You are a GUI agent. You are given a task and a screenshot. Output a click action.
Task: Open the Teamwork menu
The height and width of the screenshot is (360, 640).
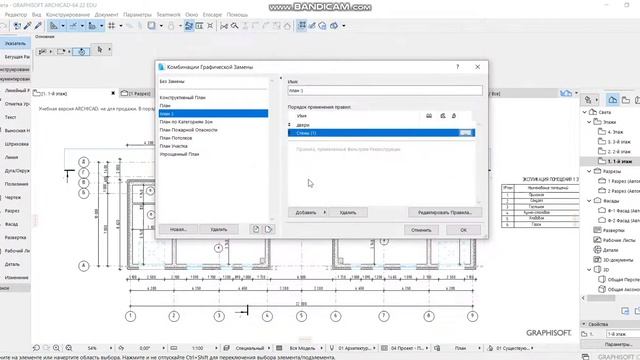[x=168, y=15]
